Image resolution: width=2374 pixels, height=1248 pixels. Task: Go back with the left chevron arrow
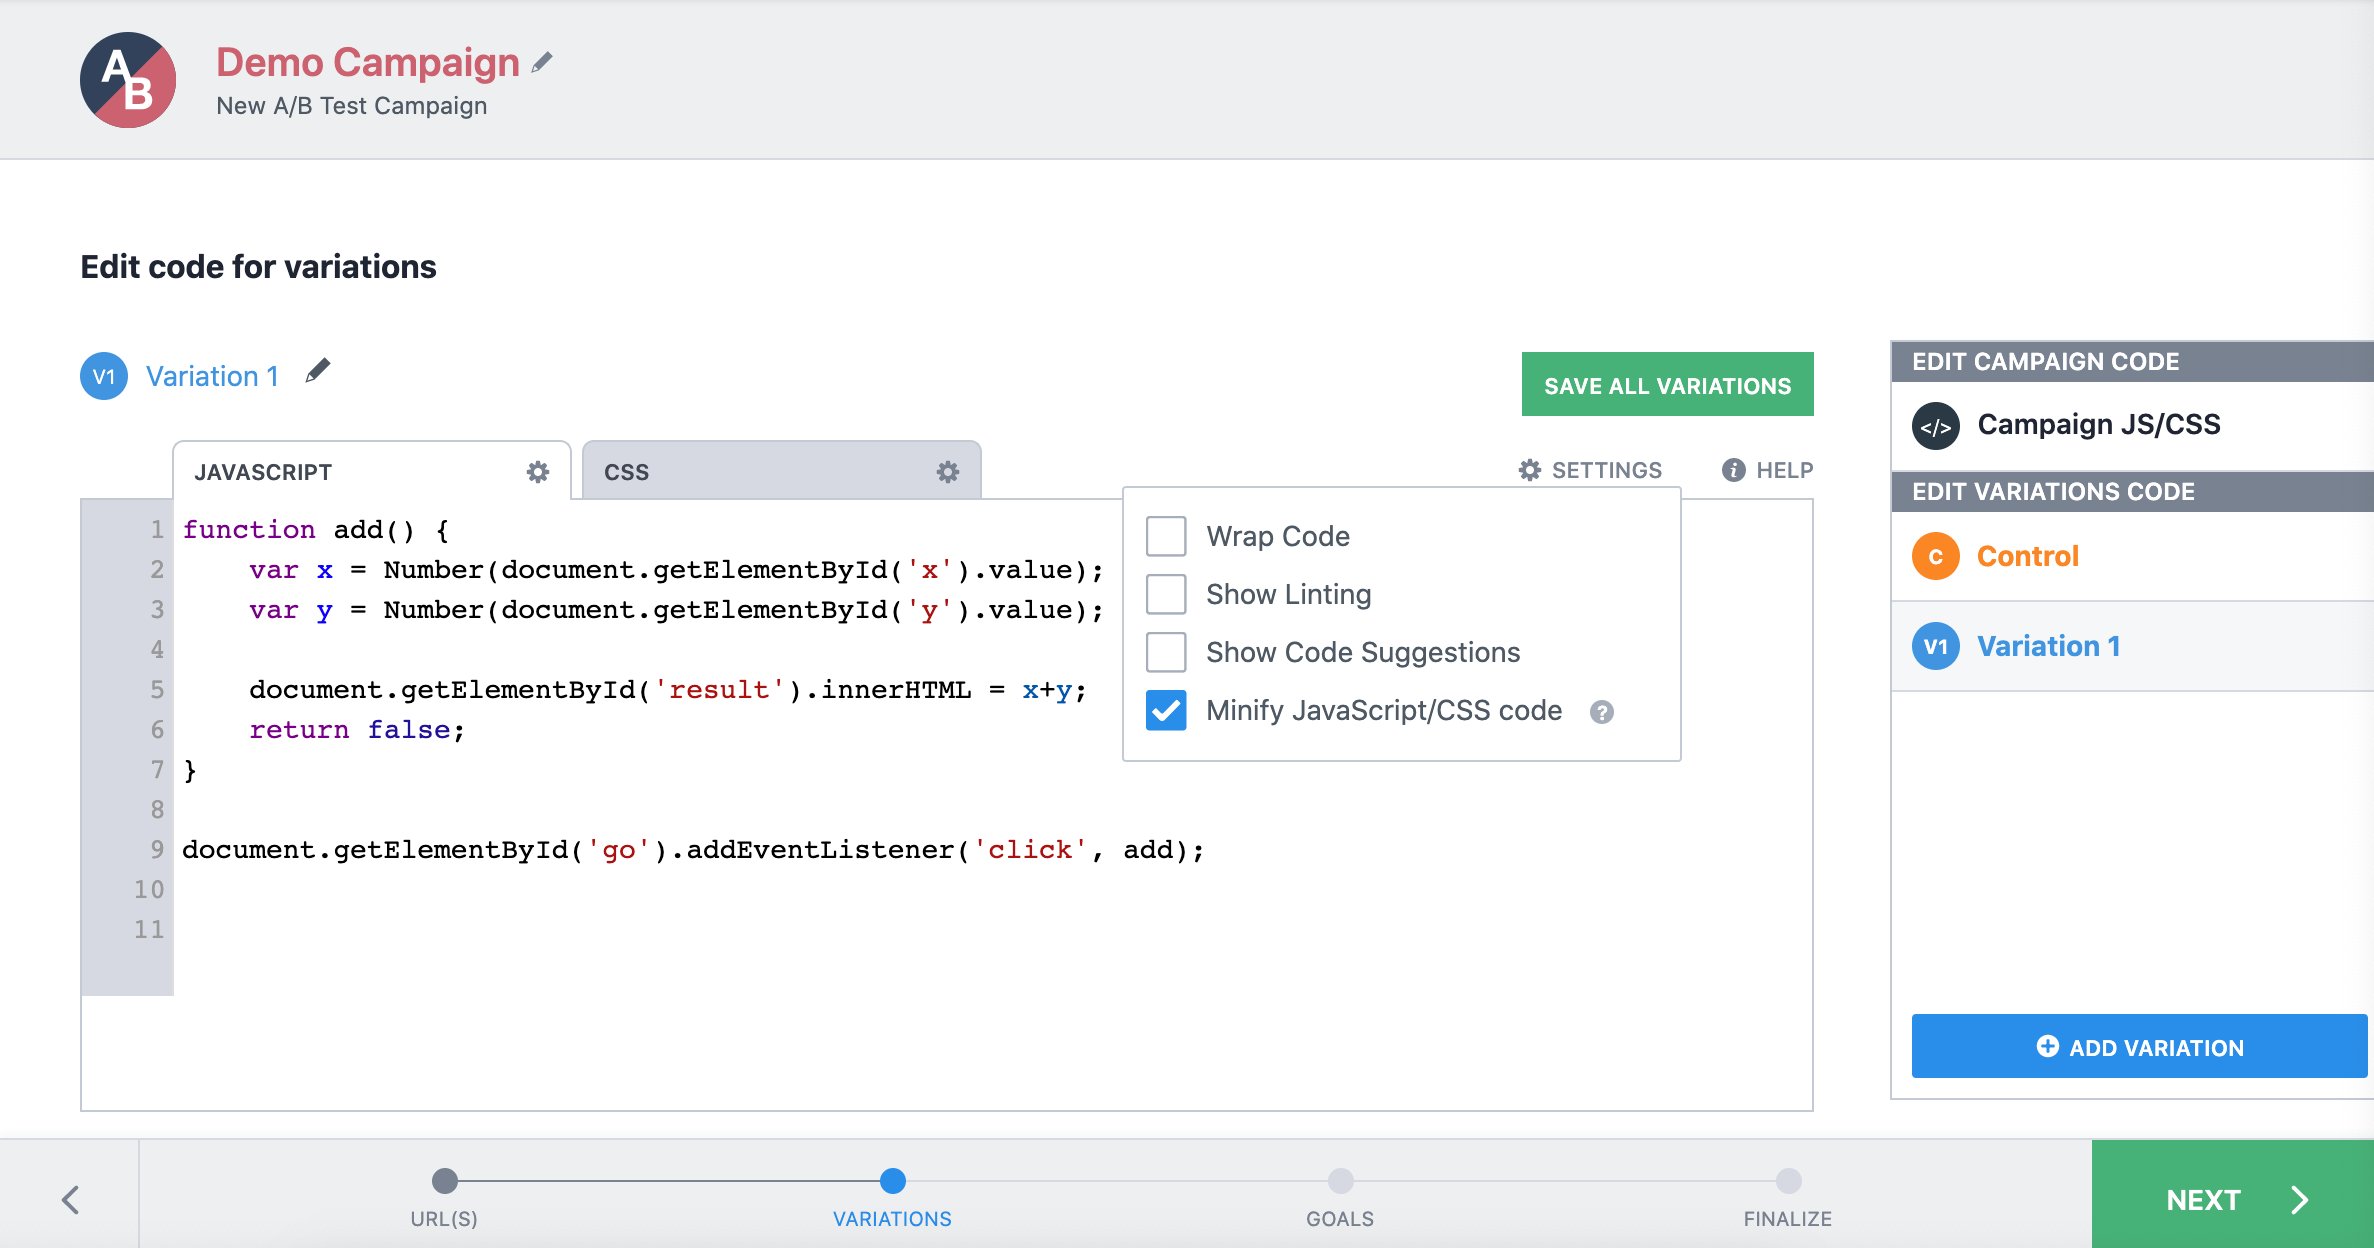click(70, 1199)
